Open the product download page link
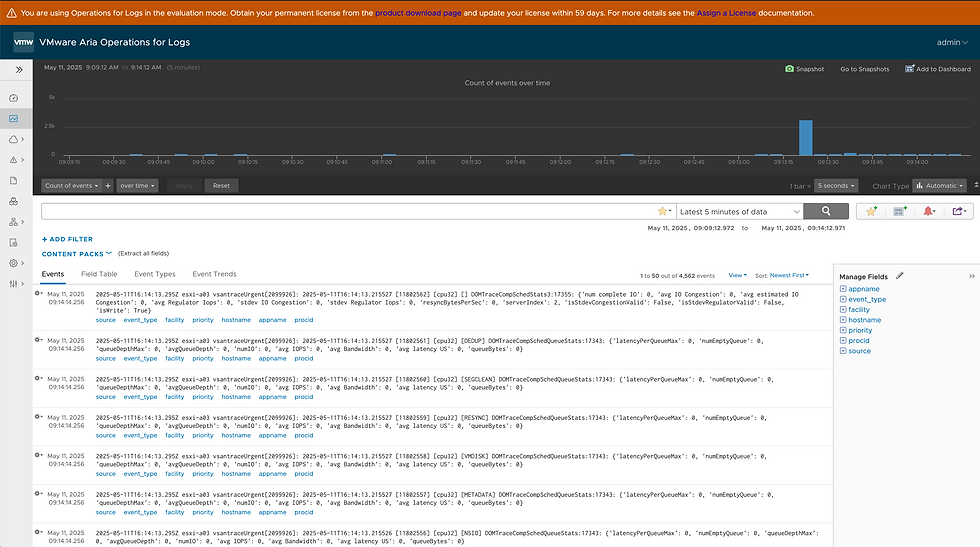The image size is (980, 547). pos(418,13)
